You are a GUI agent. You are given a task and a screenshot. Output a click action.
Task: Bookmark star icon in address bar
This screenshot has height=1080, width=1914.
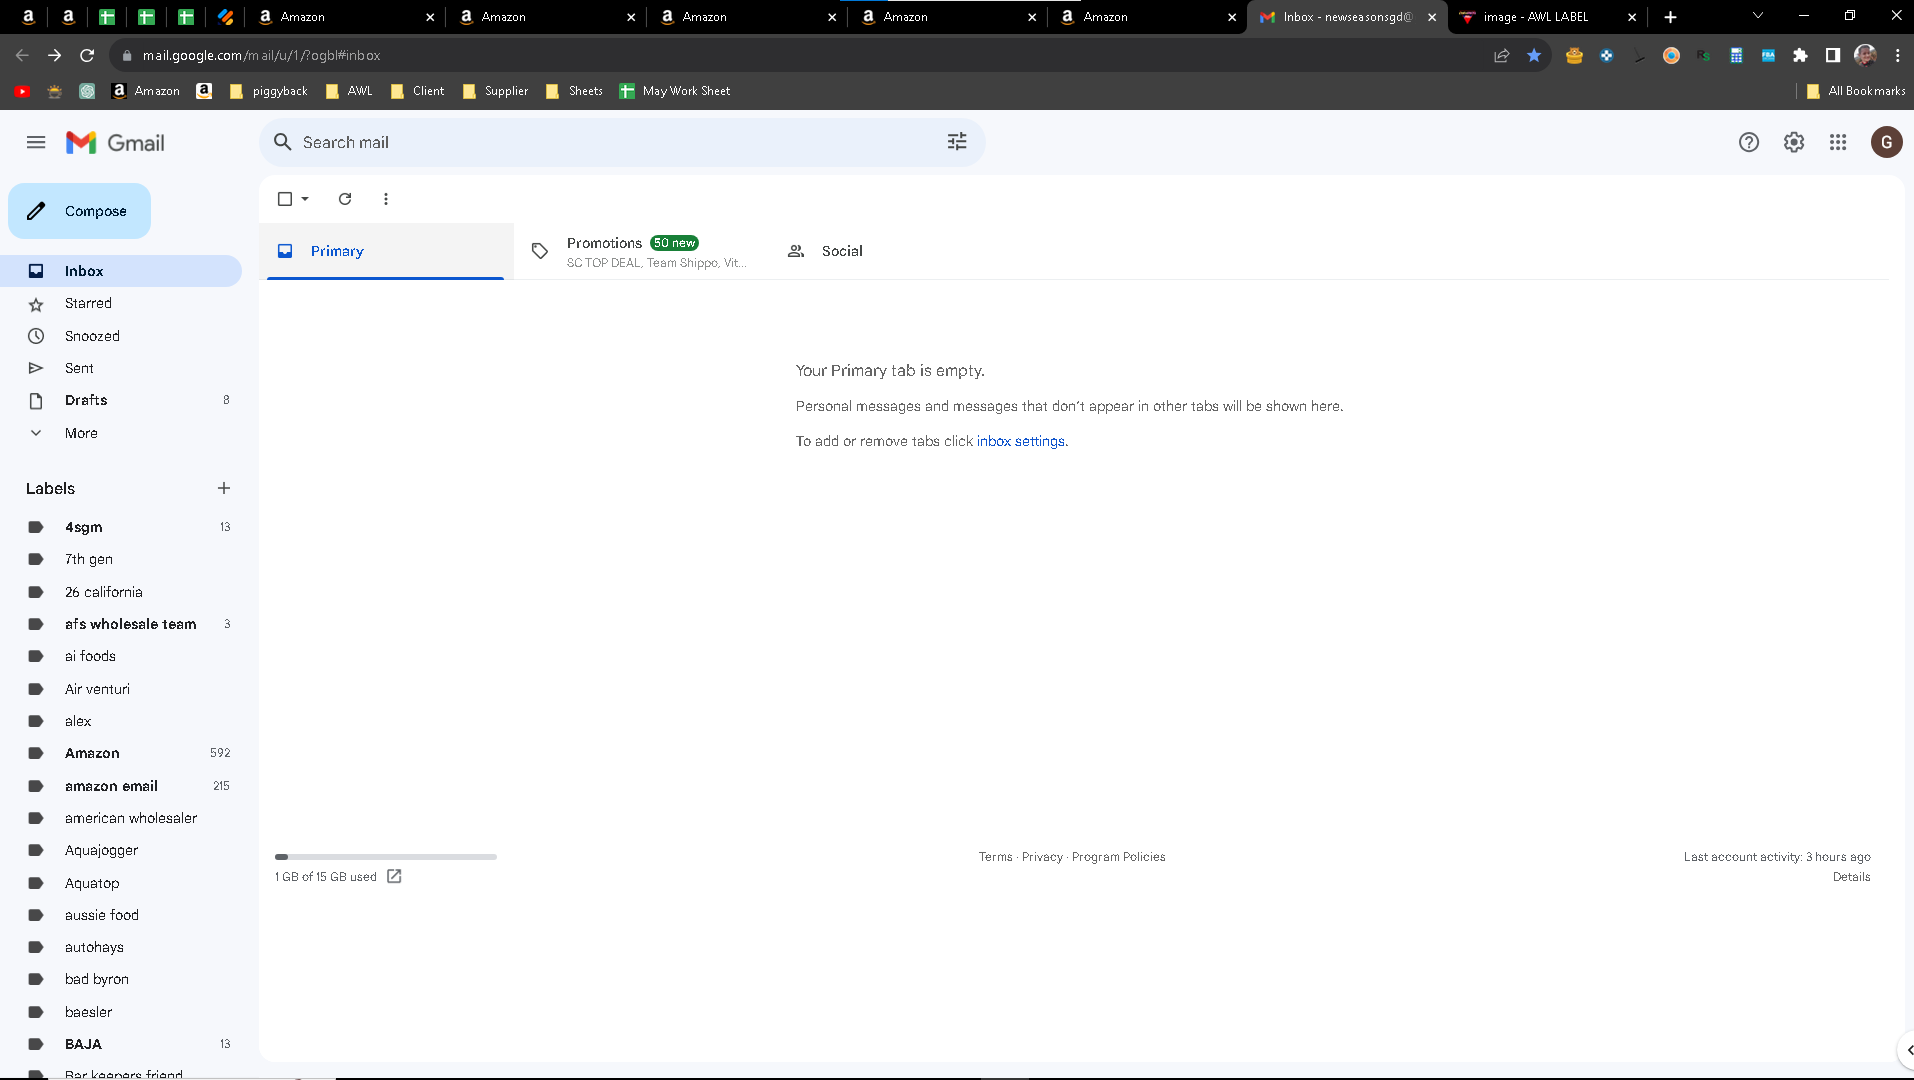pyautogui.click(x=1534, y=55)
